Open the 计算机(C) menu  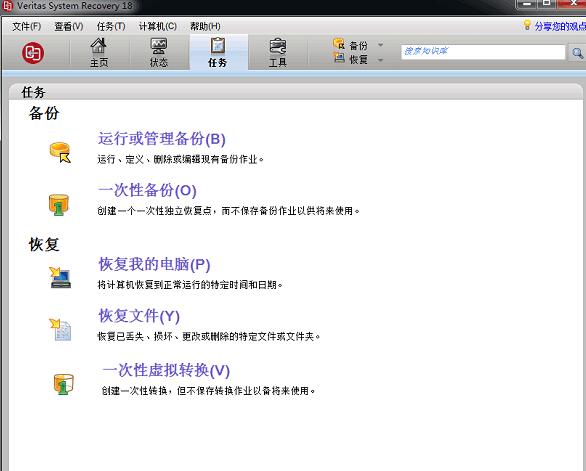tap(158, 26)
